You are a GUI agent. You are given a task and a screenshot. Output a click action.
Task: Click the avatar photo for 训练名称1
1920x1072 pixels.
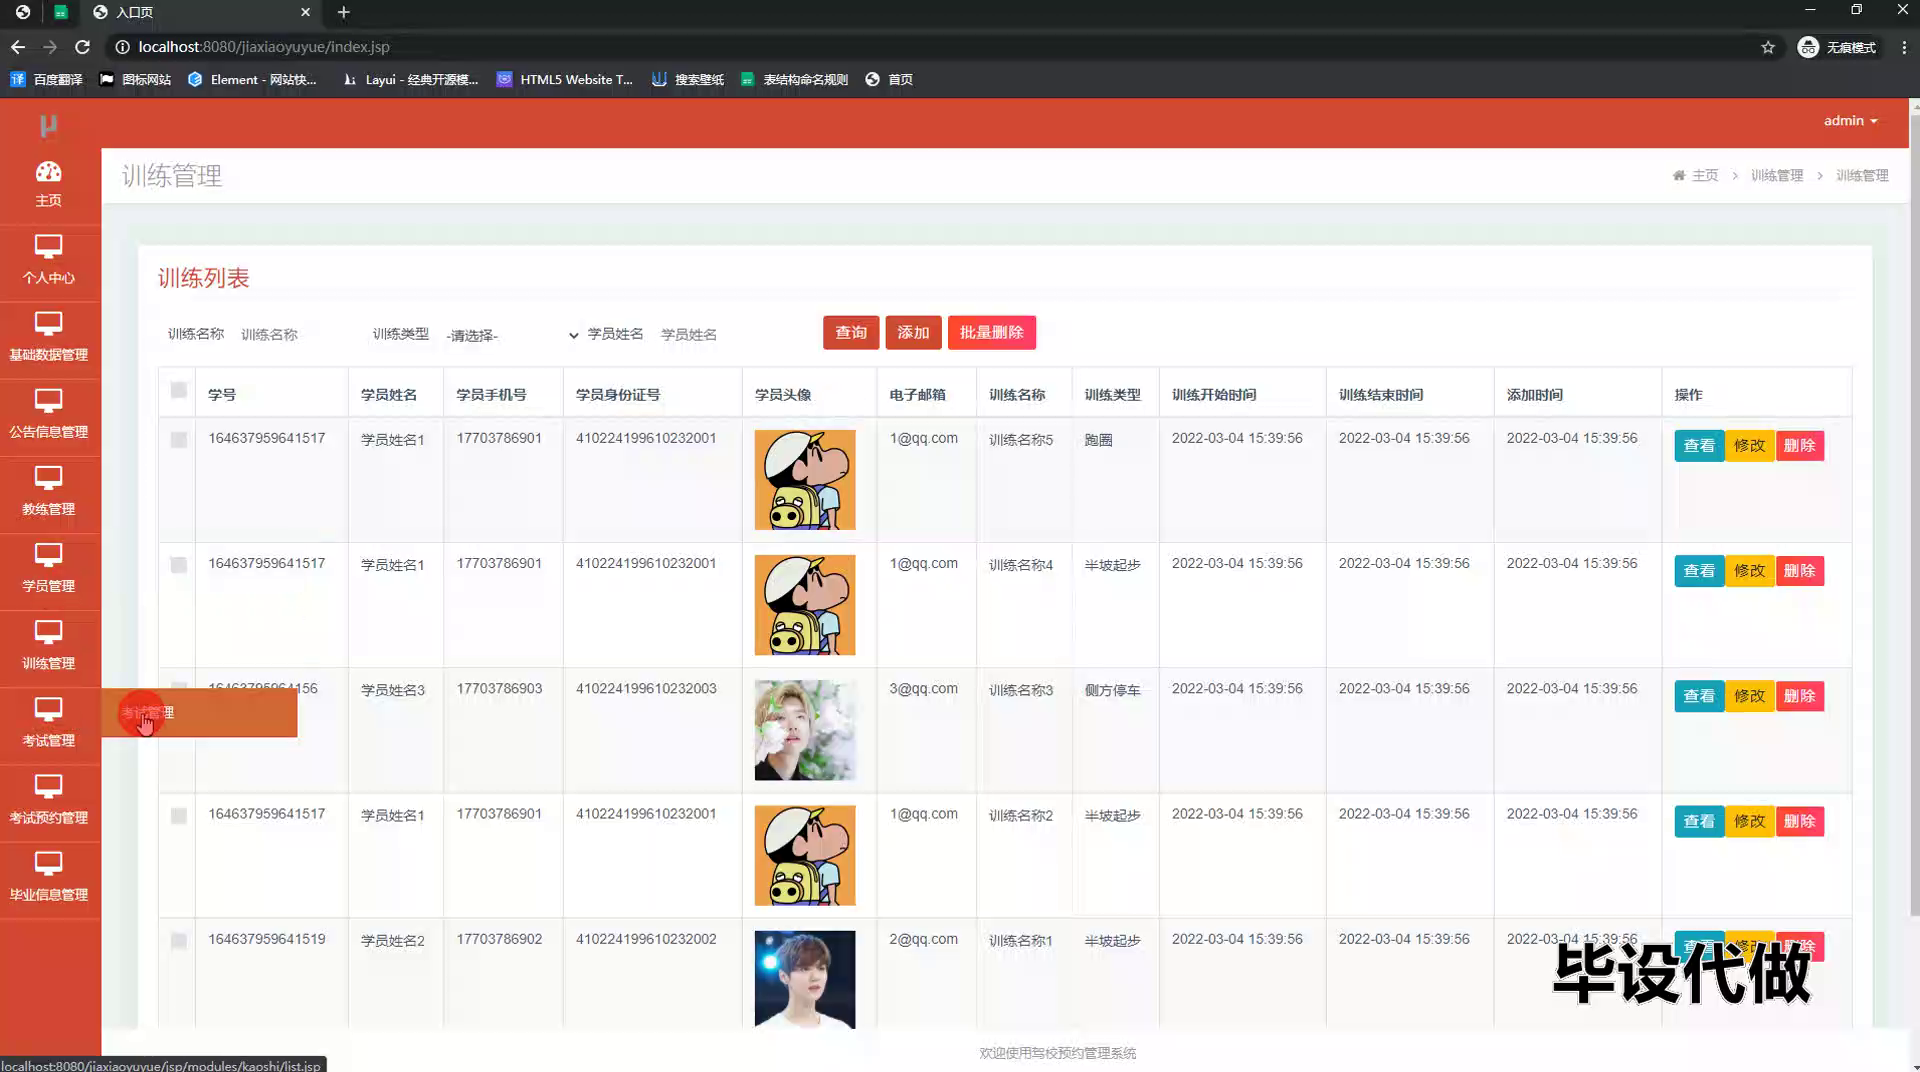click(x=805, y=980)
